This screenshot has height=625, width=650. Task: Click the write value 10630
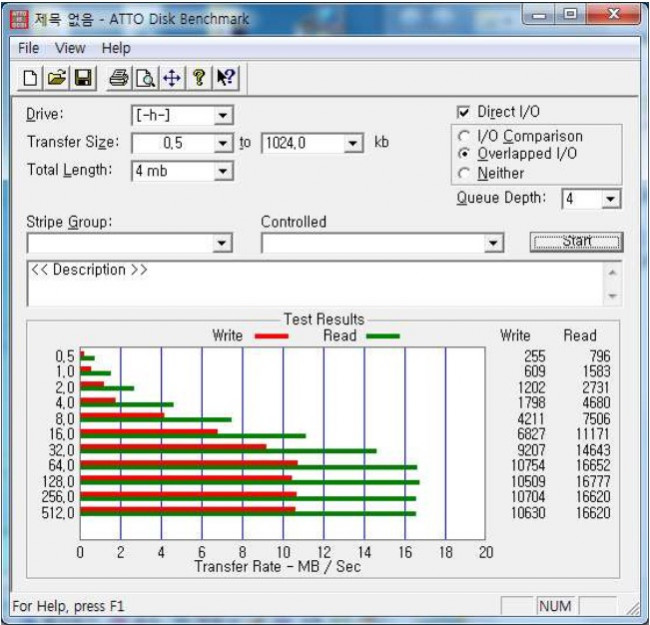pyautogui.click(x=528, y=513)
